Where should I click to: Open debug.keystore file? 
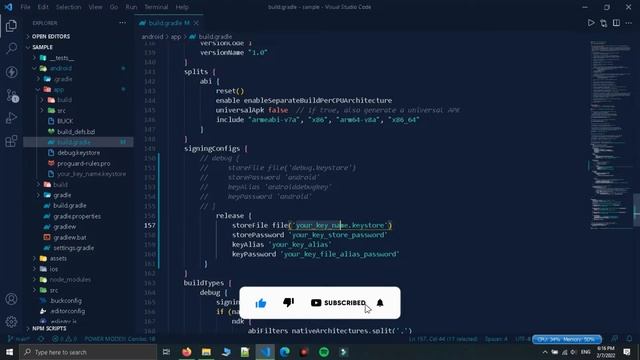[78, 153]
